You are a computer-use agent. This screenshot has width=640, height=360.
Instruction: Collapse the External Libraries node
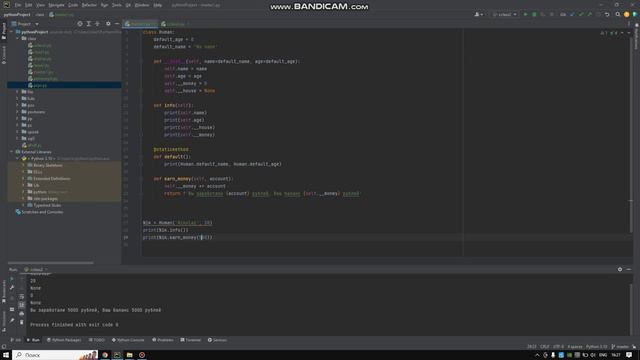[12, 152]
